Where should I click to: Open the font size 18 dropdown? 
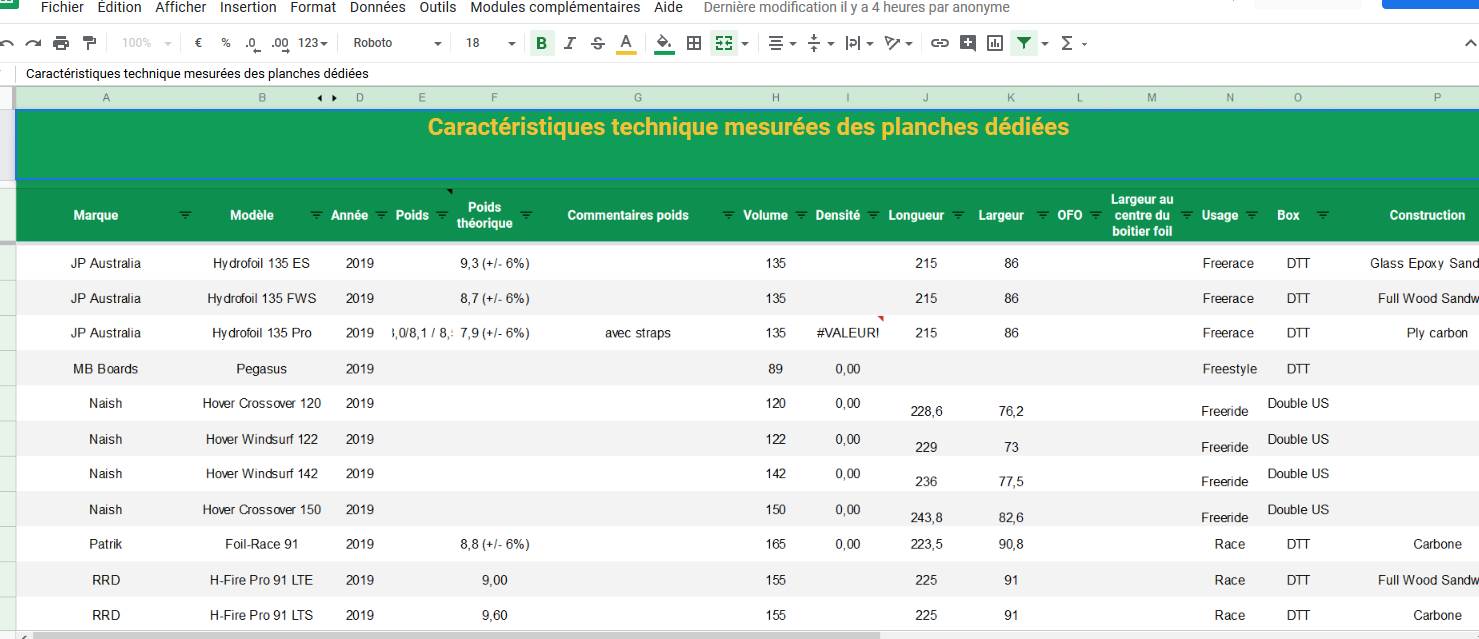[x=490, y=43]
